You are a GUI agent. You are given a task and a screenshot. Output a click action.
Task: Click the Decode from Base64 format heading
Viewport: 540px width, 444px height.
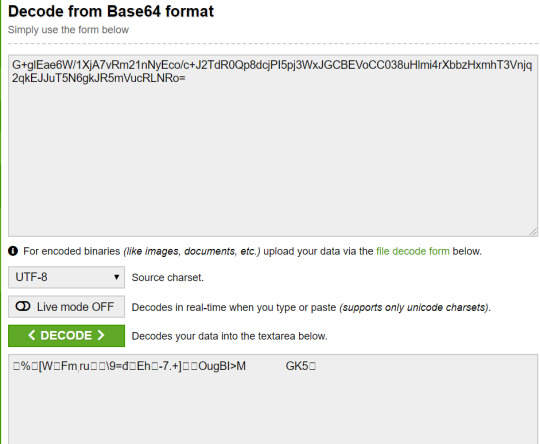tap(111, 11)
